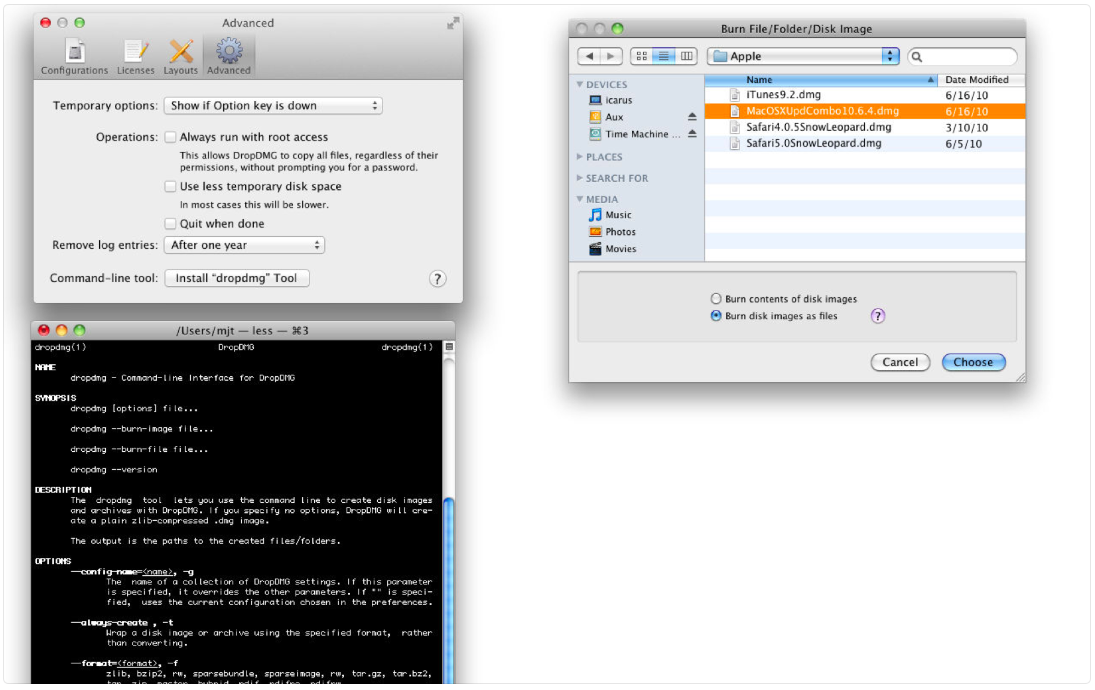Open the Configurations preferences pane

tap(74, 57)
